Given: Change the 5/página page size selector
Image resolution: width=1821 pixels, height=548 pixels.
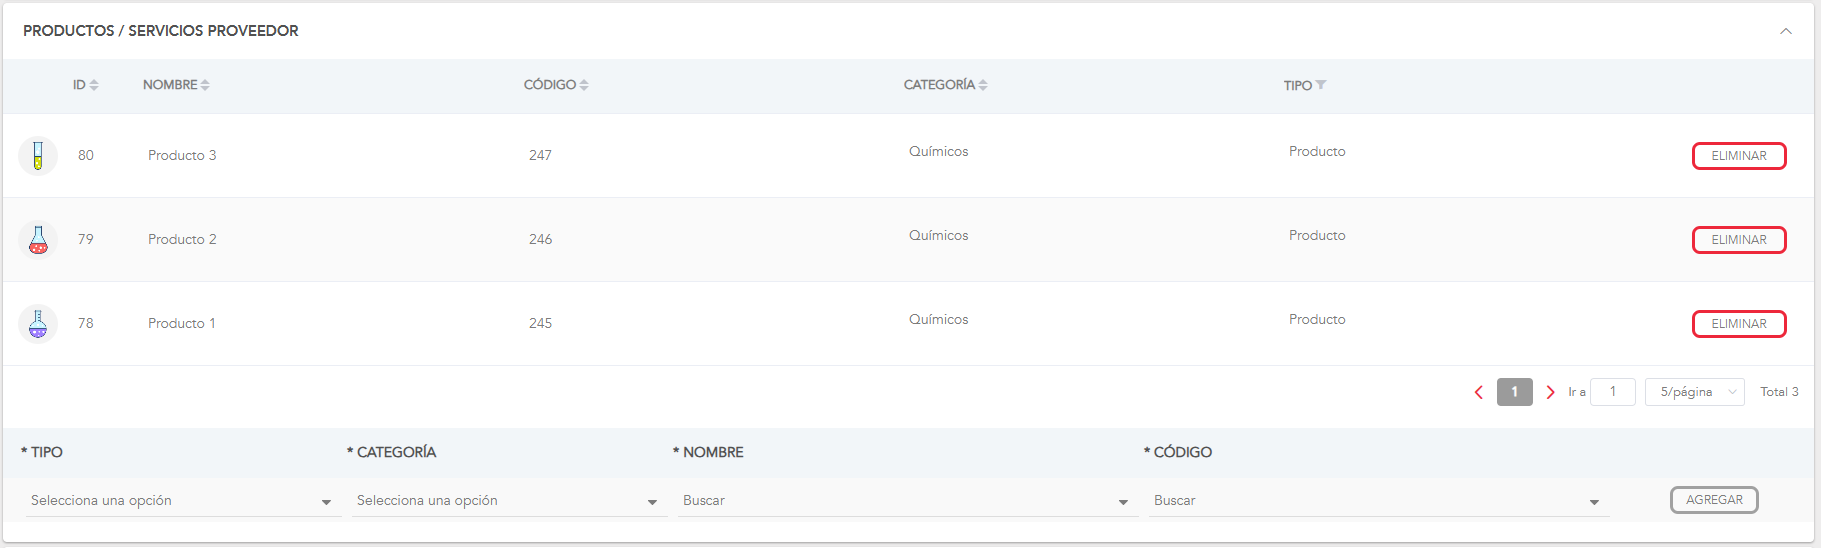Looking at the screenshot, I should (x=1694, y=392).
